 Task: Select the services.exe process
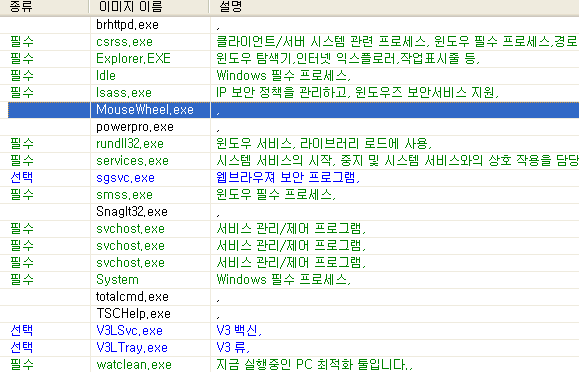132,161
